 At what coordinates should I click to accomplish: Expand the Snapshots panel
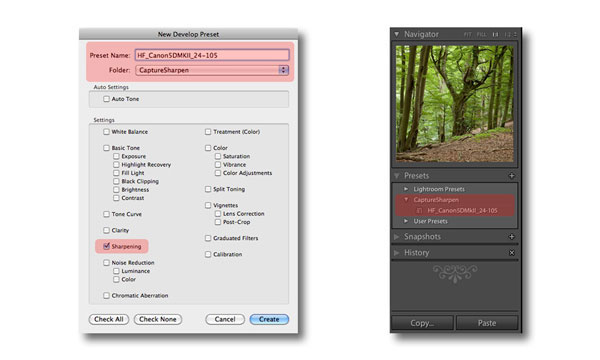pos(396,237)
